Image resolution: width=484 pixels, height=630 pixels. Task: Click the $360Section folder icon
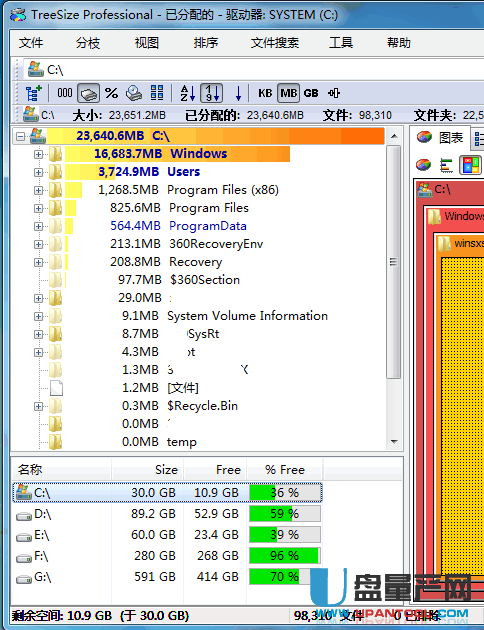(x=55, y=280)
